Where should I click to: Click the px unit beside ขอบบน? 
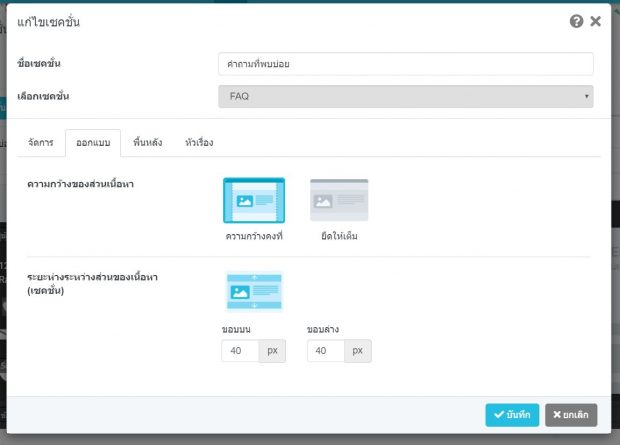[x=272, y=351]
